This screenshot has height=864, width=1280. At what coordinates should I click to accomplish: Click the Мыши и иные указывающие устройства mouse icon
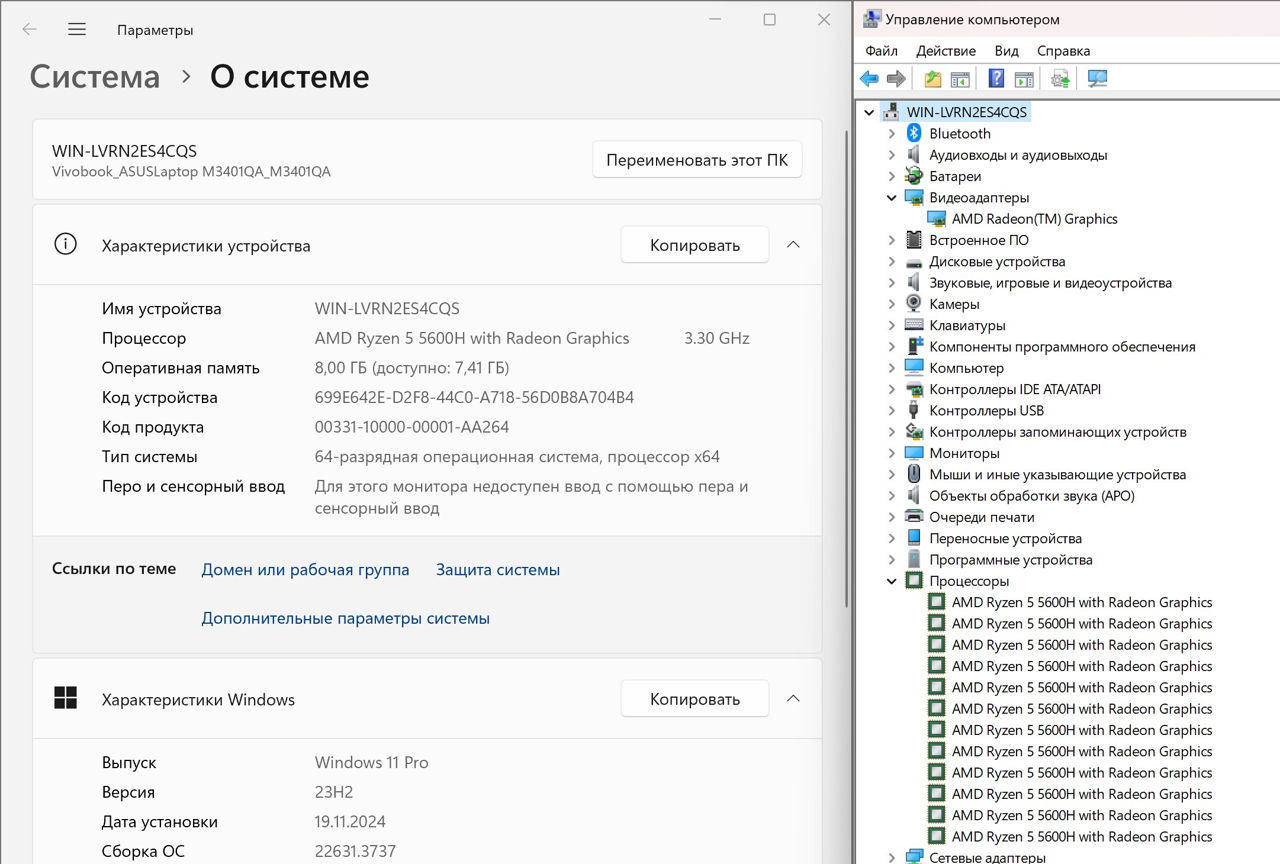coord(913,474)
